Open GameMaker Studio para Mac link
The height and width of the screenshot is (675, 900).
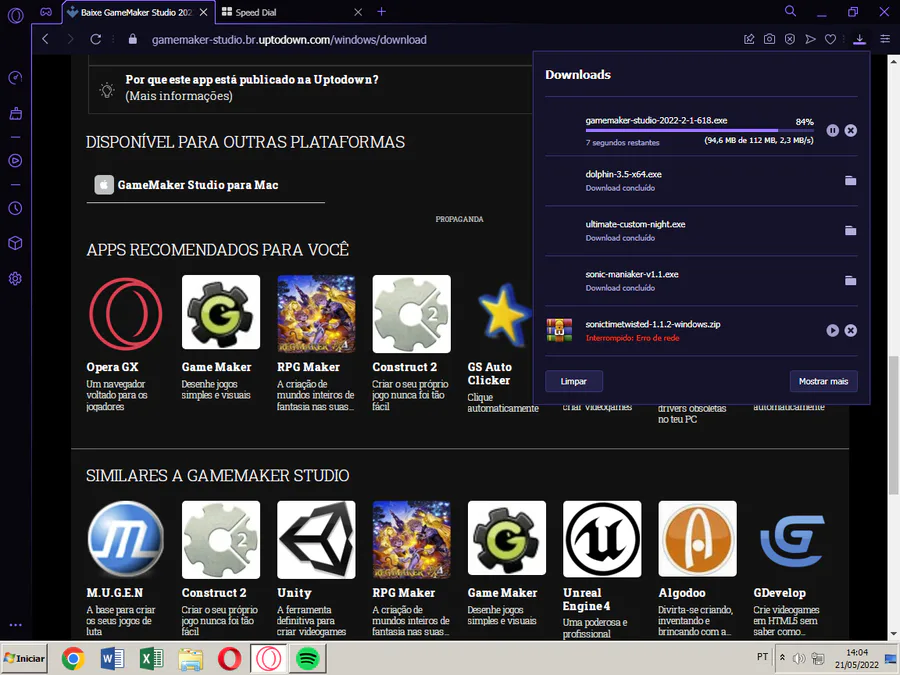[197, 185]
